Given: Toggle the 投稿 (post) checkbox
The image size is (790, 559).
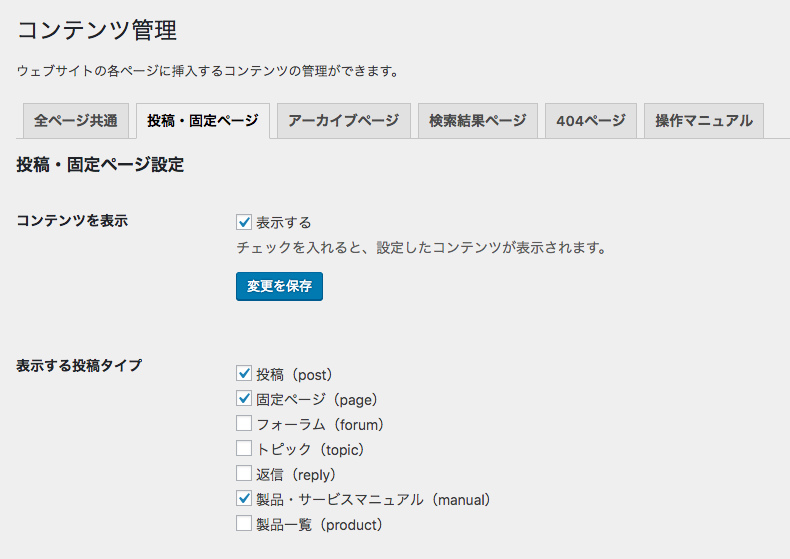Looking at the screenshot, I should tap(244, 373).
